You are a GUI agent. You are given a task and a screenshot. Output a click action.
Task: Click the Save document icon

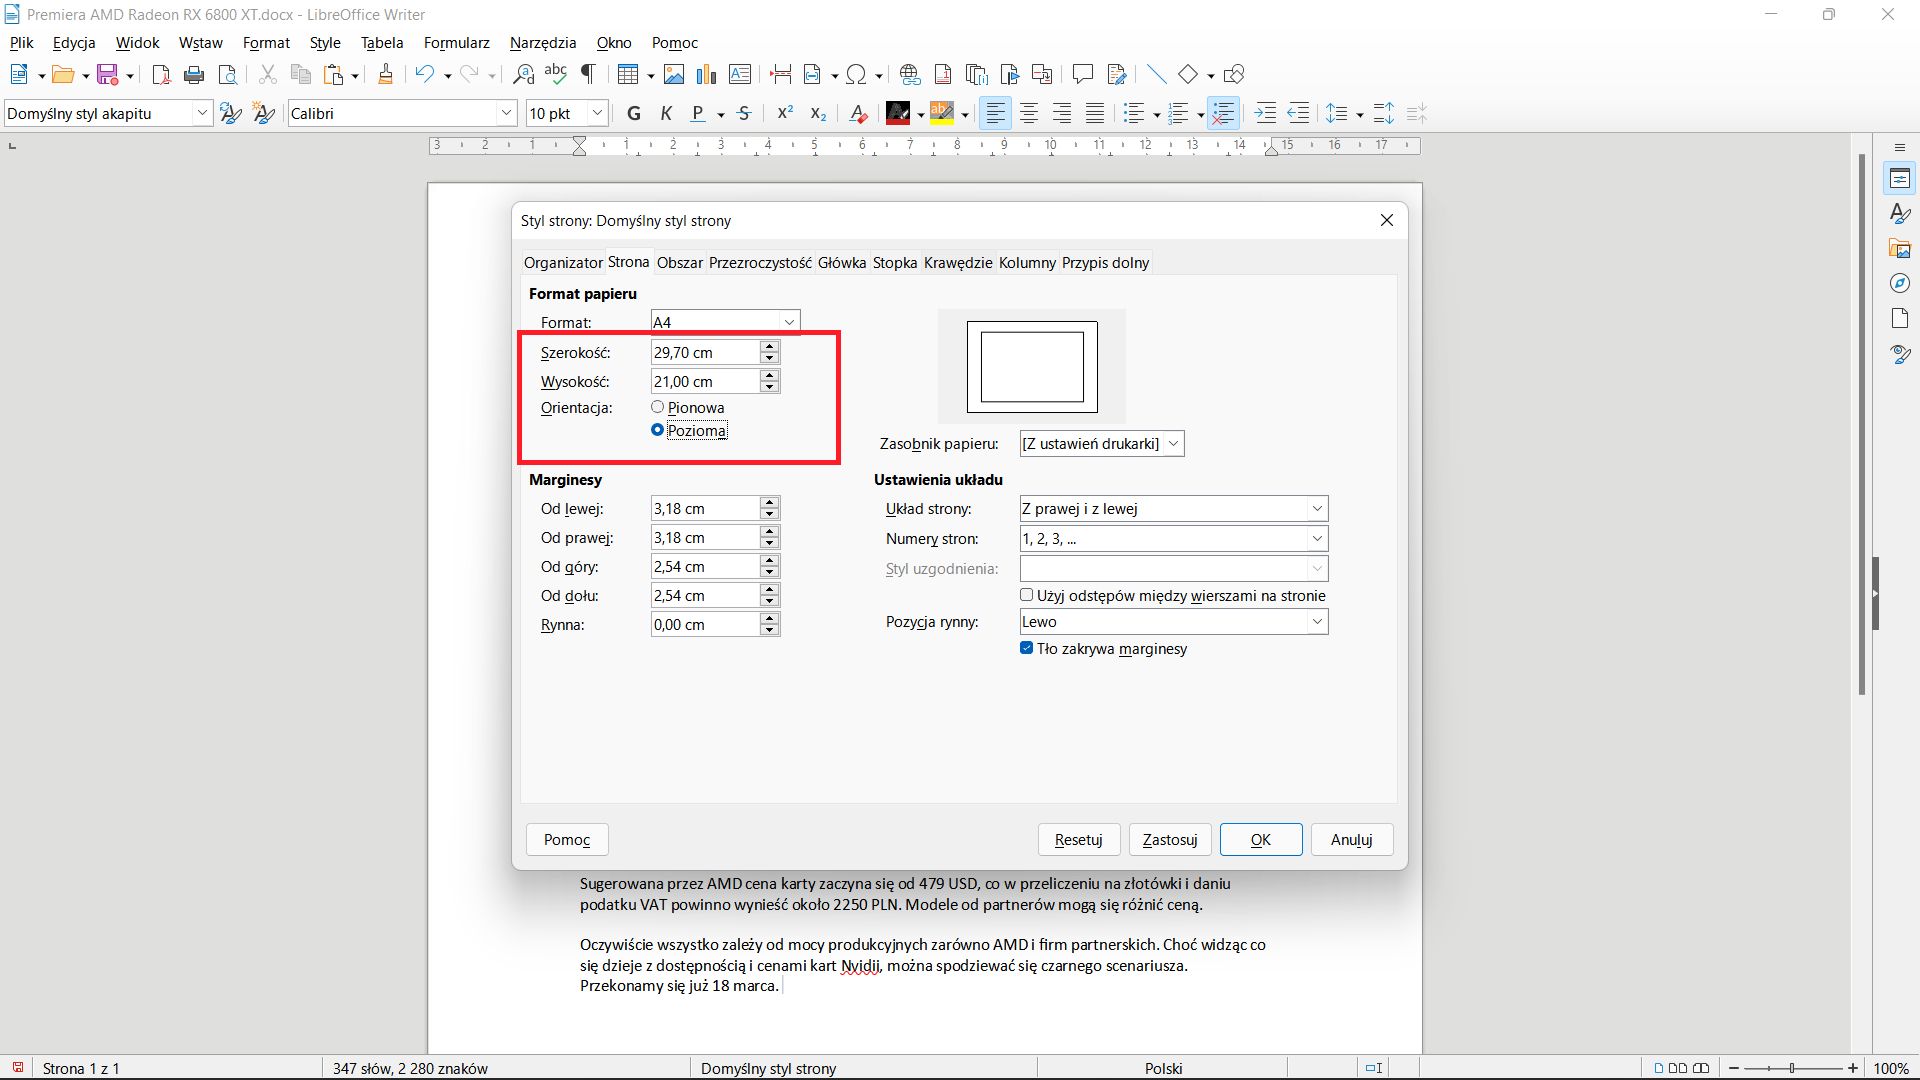(108, 75)
